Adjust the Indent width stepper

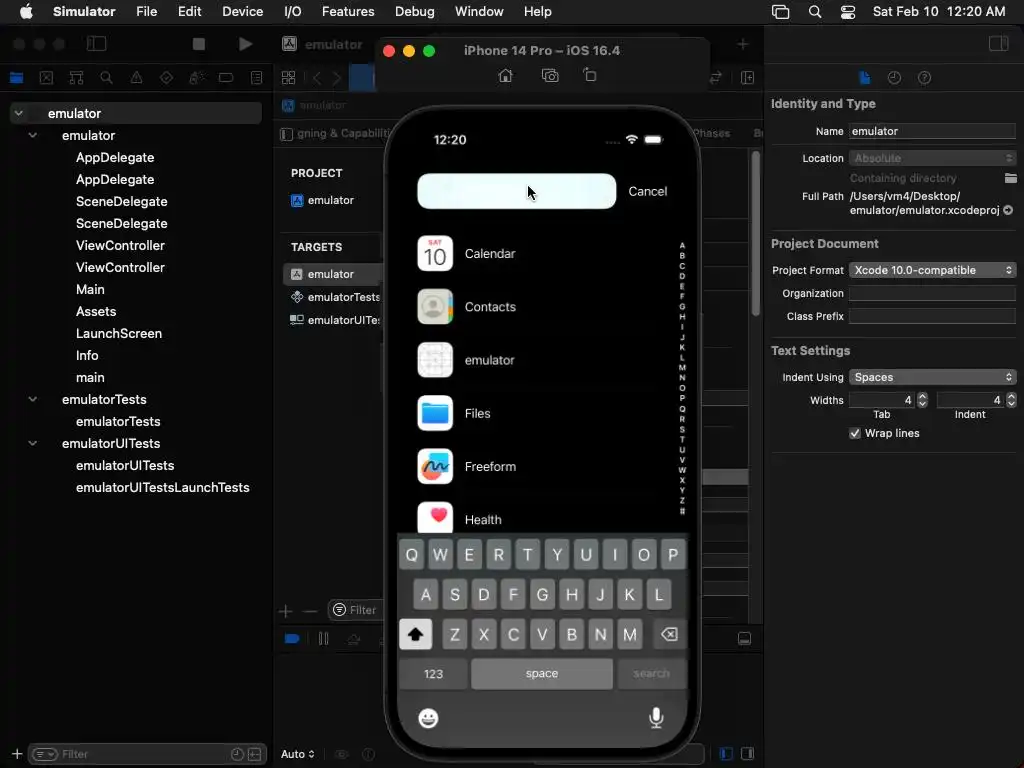(1011, 400)
